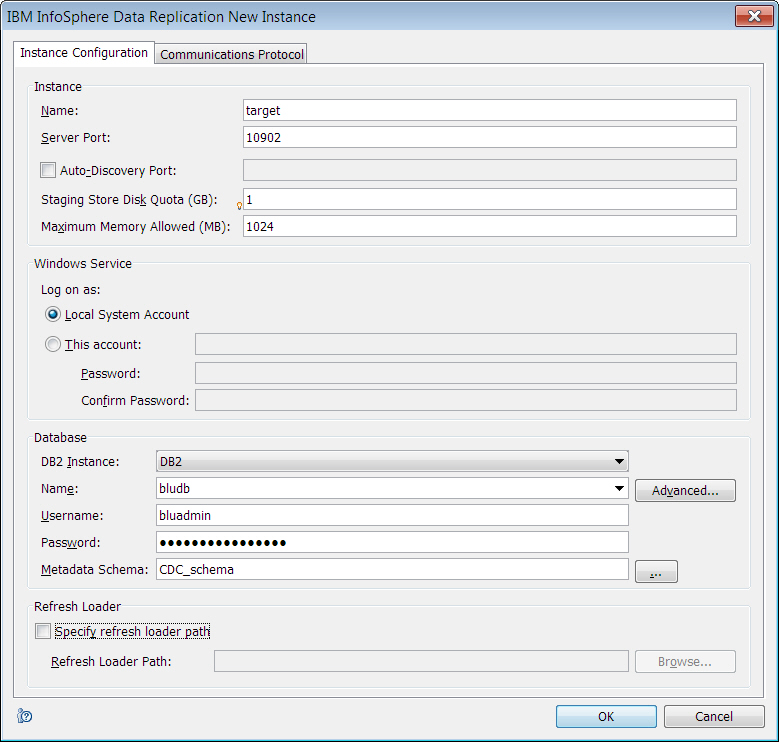Click the content-assist lightbulb beside Staging Store field

[239, 206]
